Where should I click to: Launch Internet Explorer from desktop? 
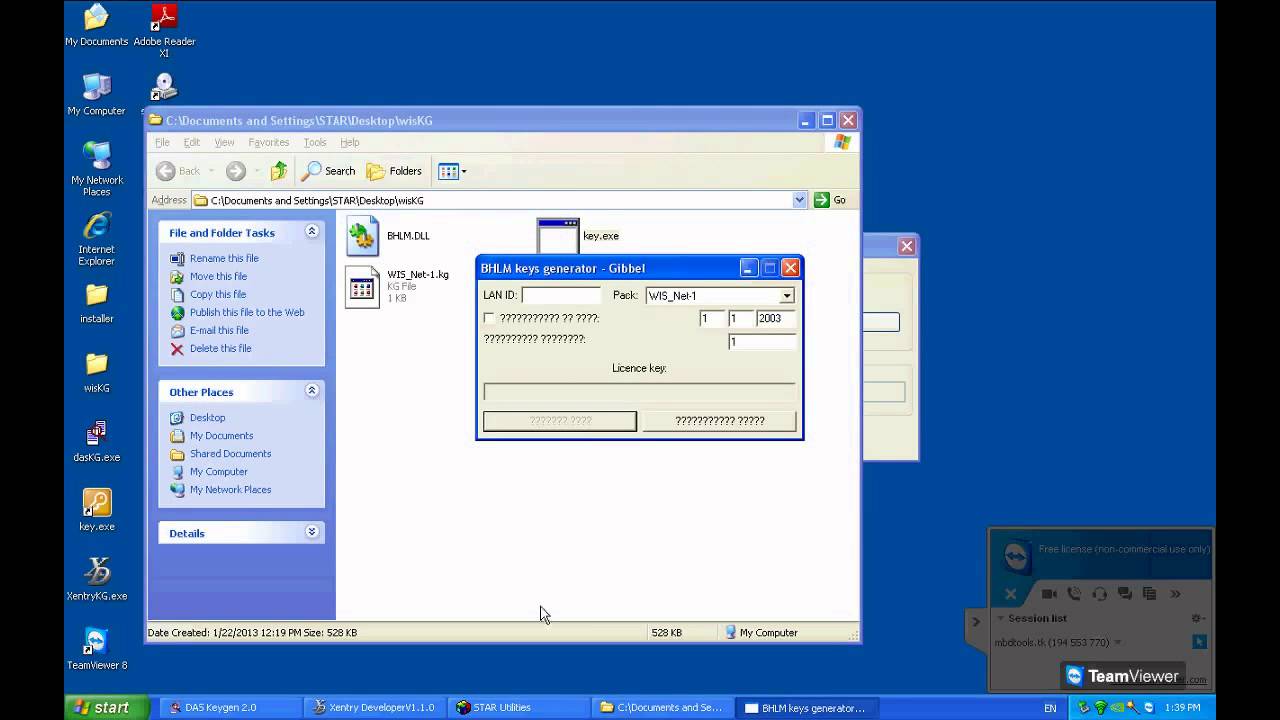pos(97,238)
